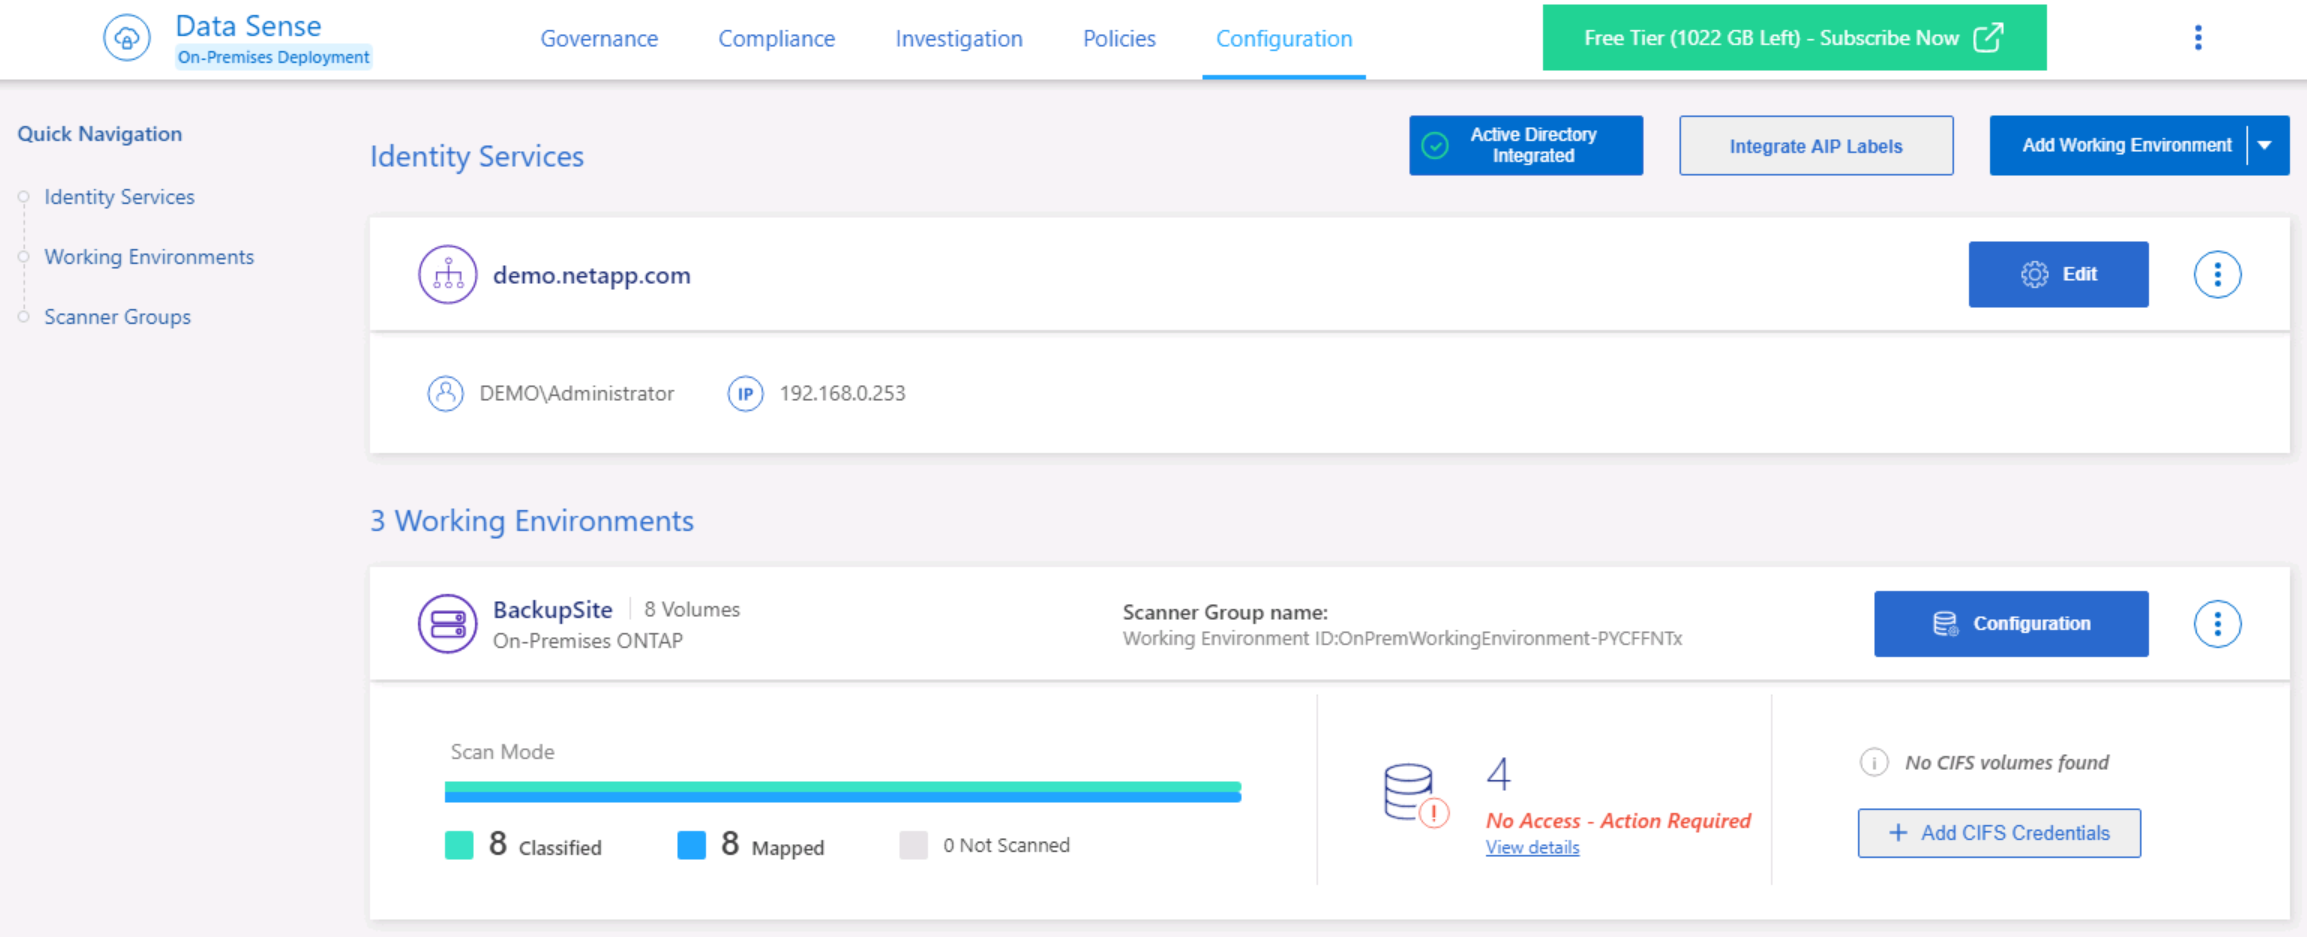Click Add CIFS Credentials button
This screenshot has height=937, width=2307.
(x=1999, y=833)
